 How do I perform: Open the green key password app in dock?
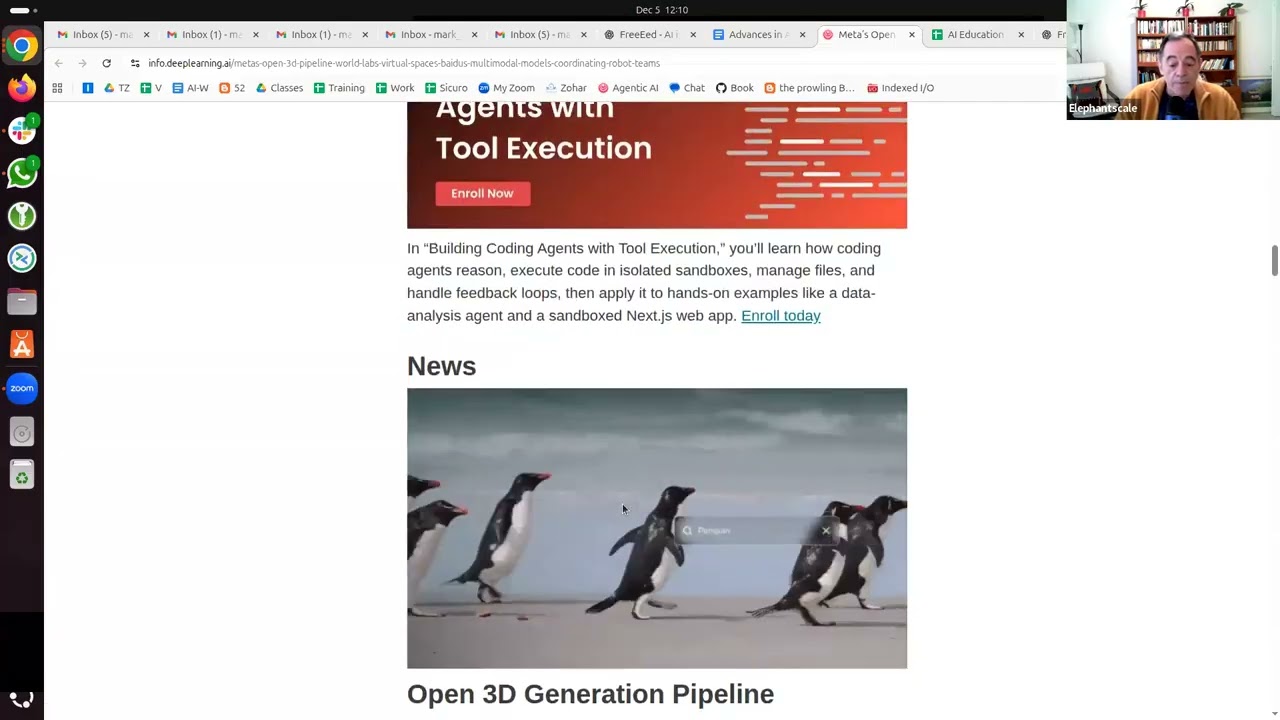pyautogui.click(x=22, y=215)
